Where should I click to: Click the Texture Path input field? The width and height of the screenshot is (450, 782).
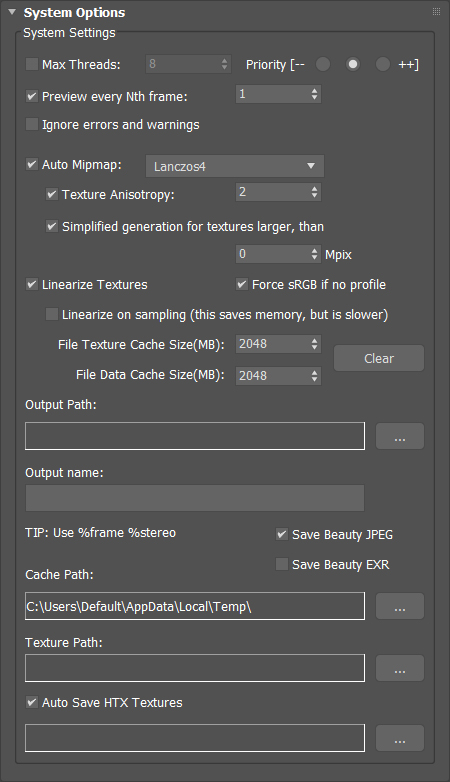195,668
